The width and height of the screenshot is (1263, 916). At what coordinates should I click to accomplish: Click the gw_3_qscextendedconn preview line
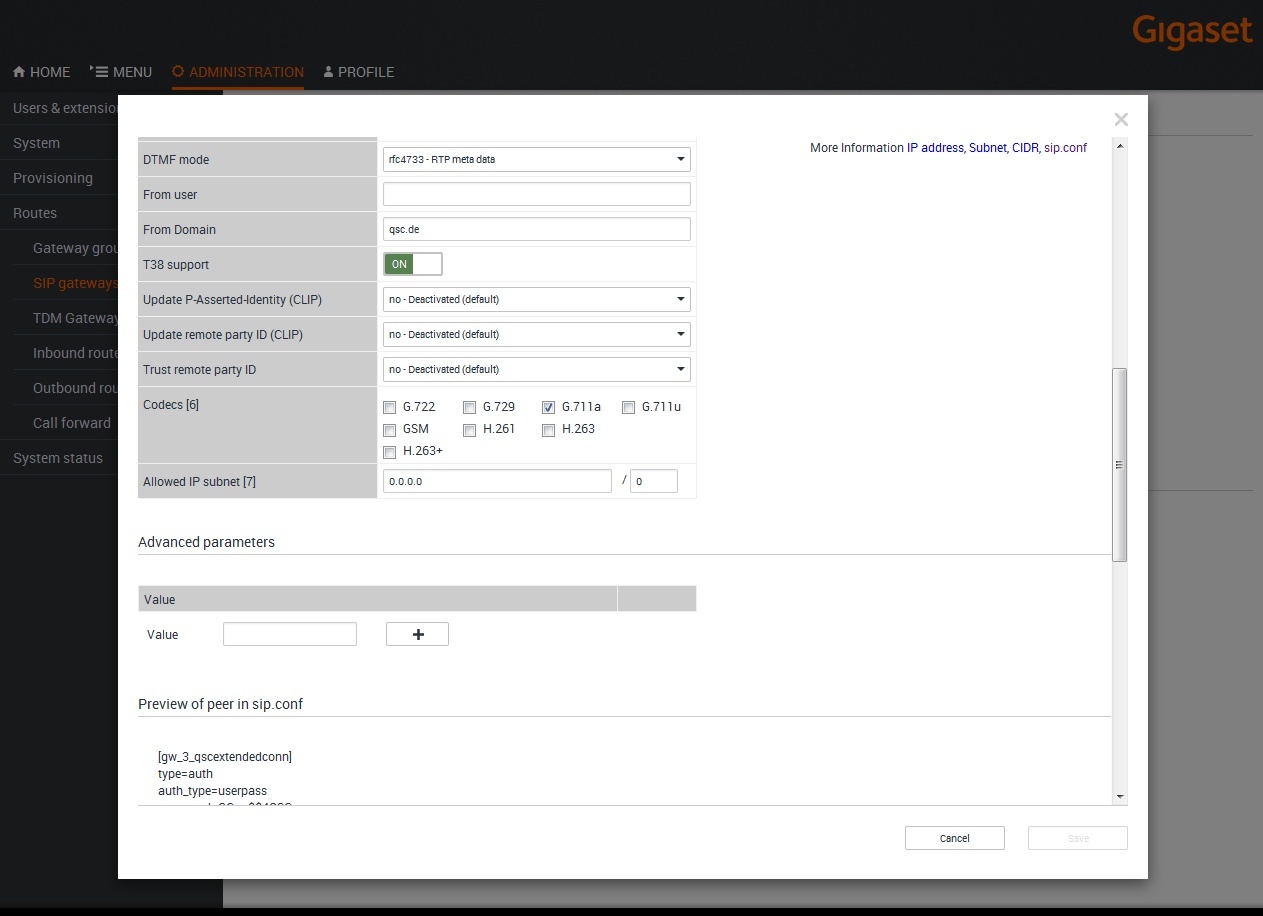[225, 757]
